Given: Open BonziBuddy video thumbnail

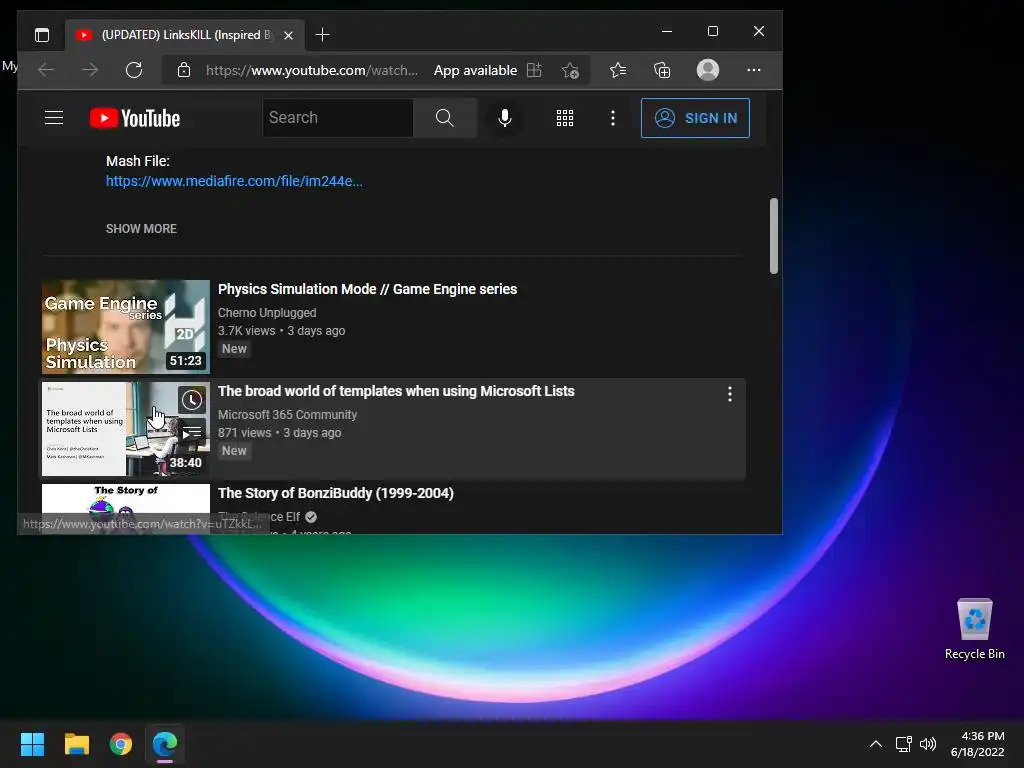Looking at the screenshot, I should pos(126,508).
